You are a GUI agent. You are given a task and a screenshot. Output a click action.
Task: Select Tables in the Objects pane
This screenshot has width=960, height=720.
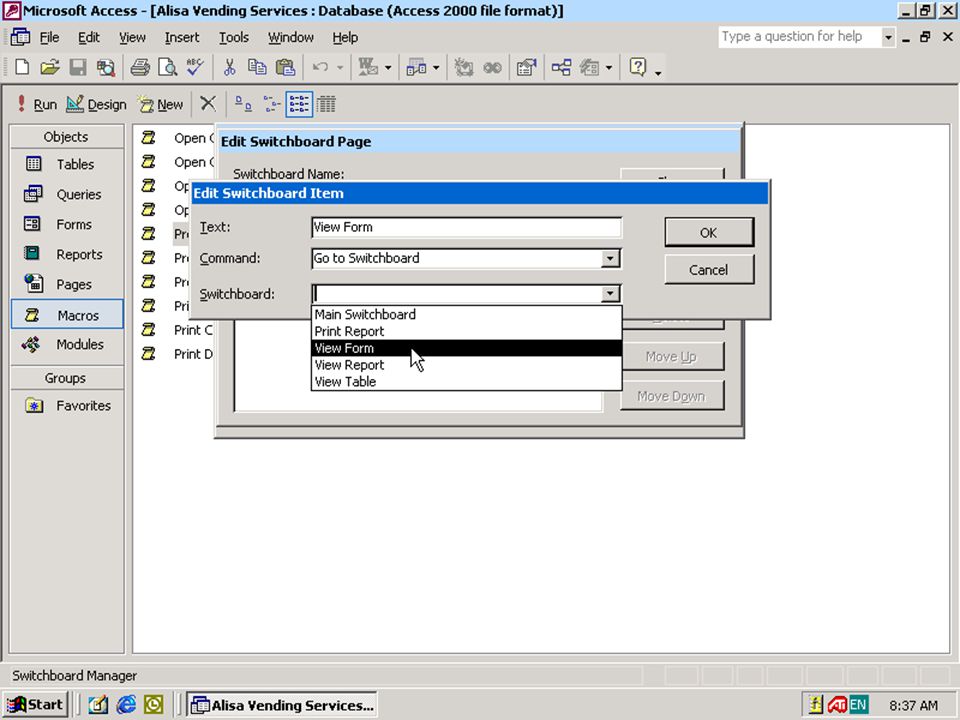66,164
